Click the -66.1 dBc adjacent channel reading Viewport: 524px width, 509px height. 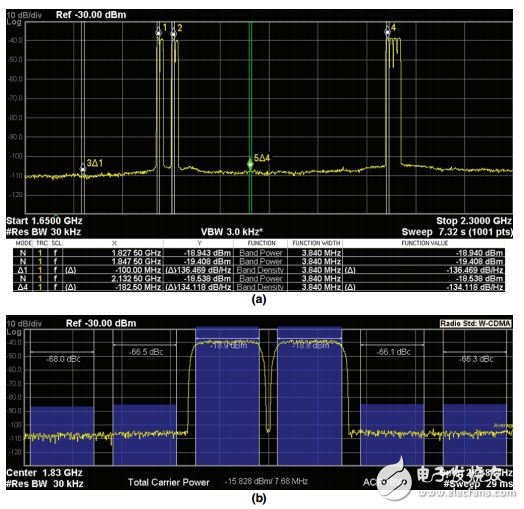point(393,352)
